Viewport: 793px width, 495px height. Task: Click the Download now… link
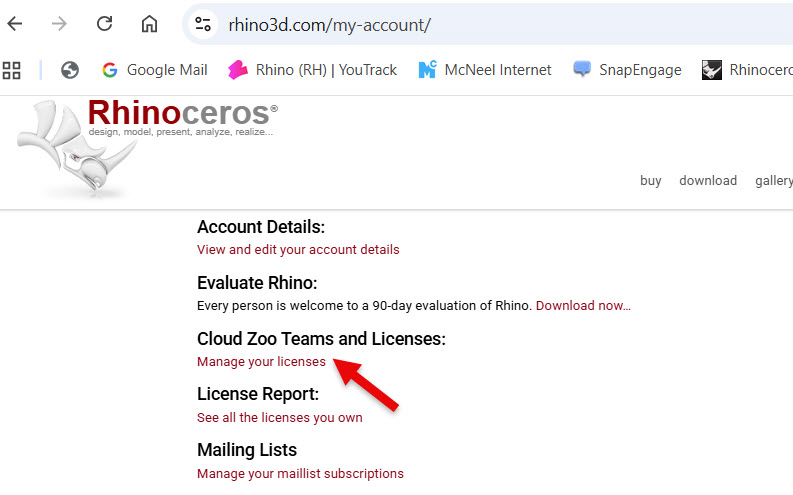point(583,306)
